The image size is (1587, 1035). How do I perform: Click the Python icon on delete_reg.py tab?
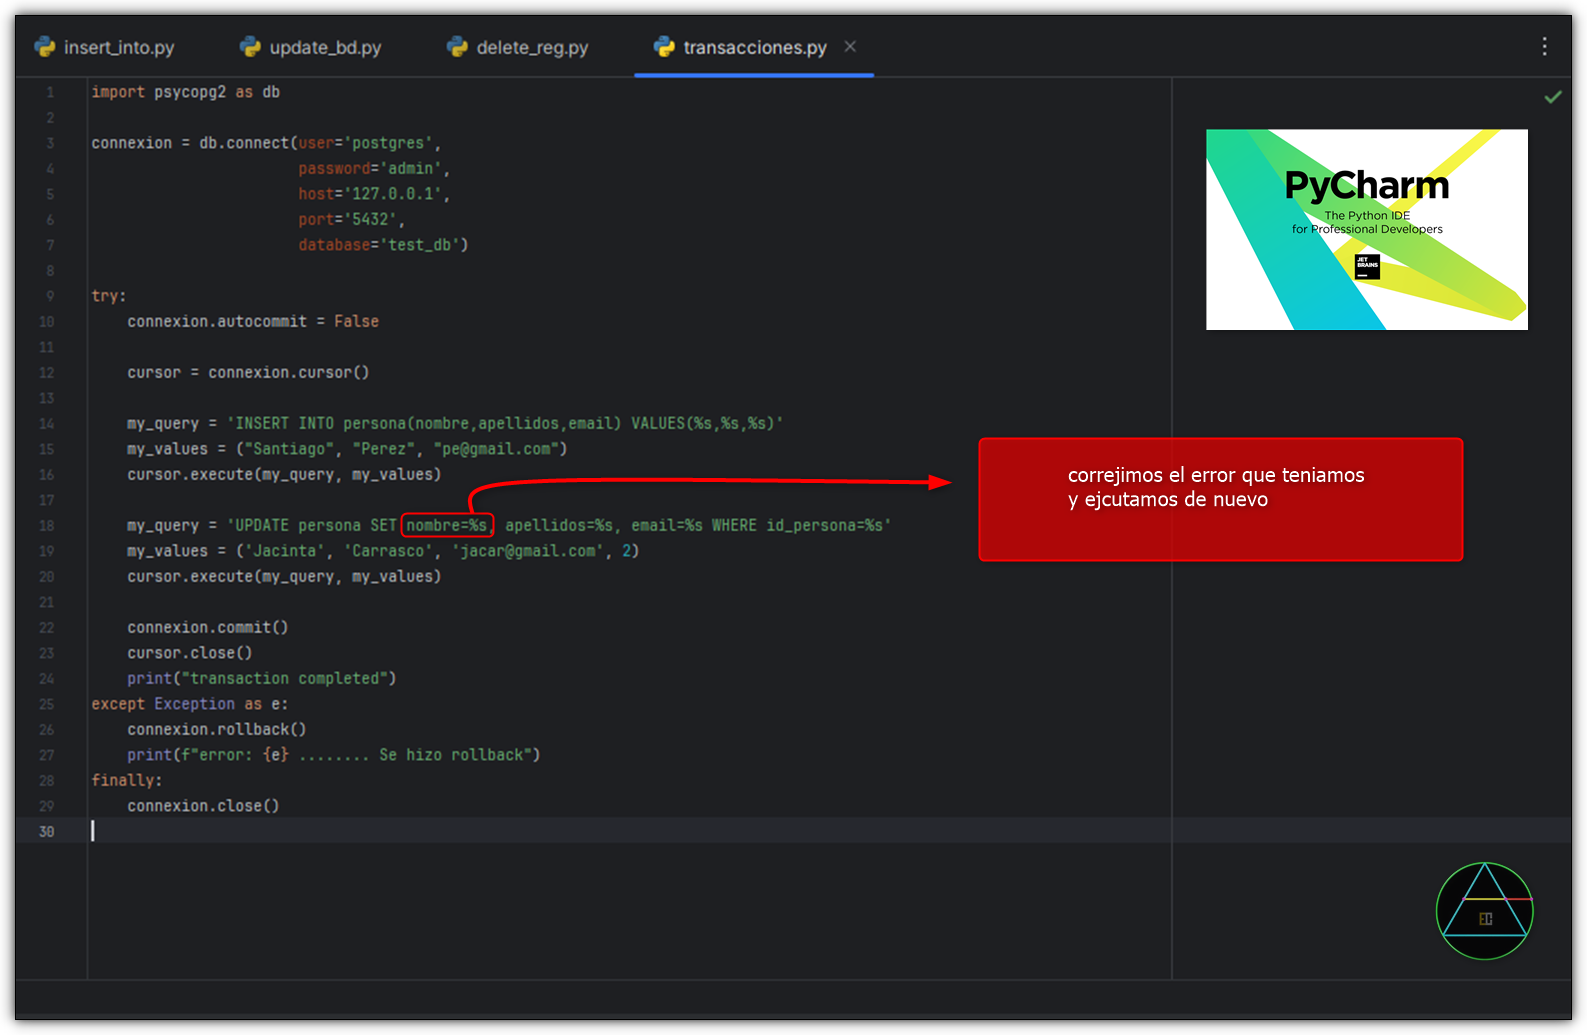[x=457, y=47]
